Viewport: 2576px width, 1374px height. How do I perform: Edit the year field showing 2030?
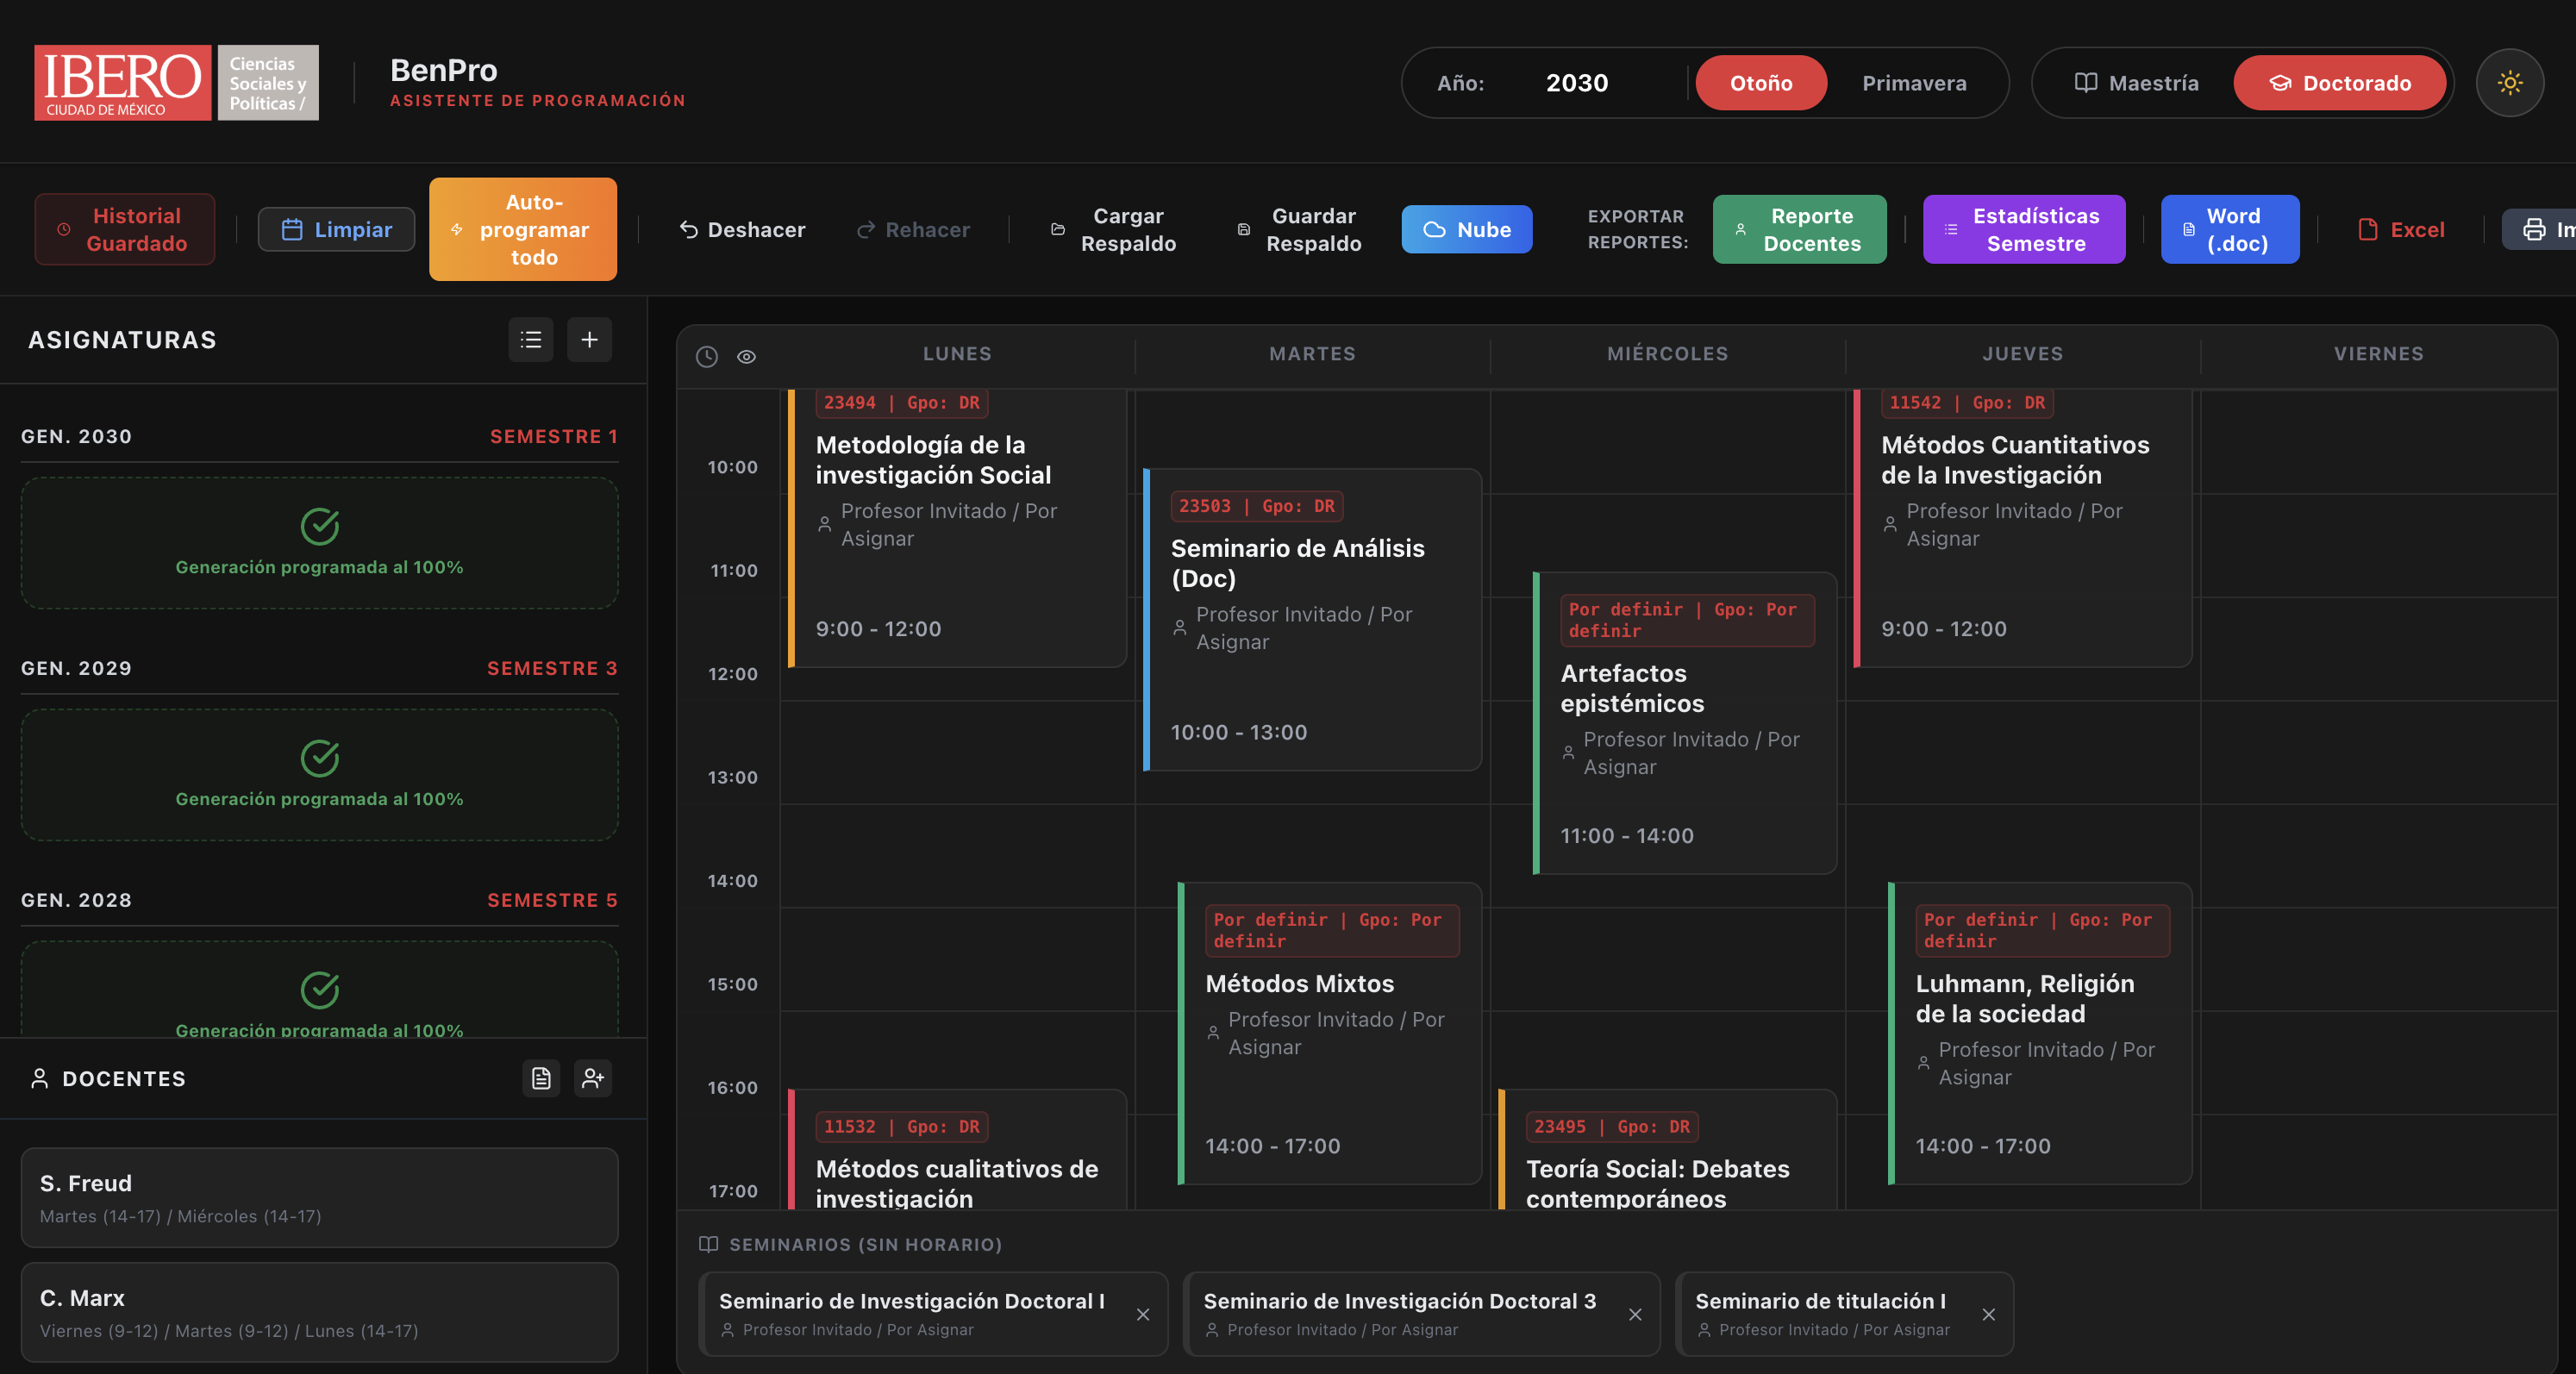coord(1577,83)
